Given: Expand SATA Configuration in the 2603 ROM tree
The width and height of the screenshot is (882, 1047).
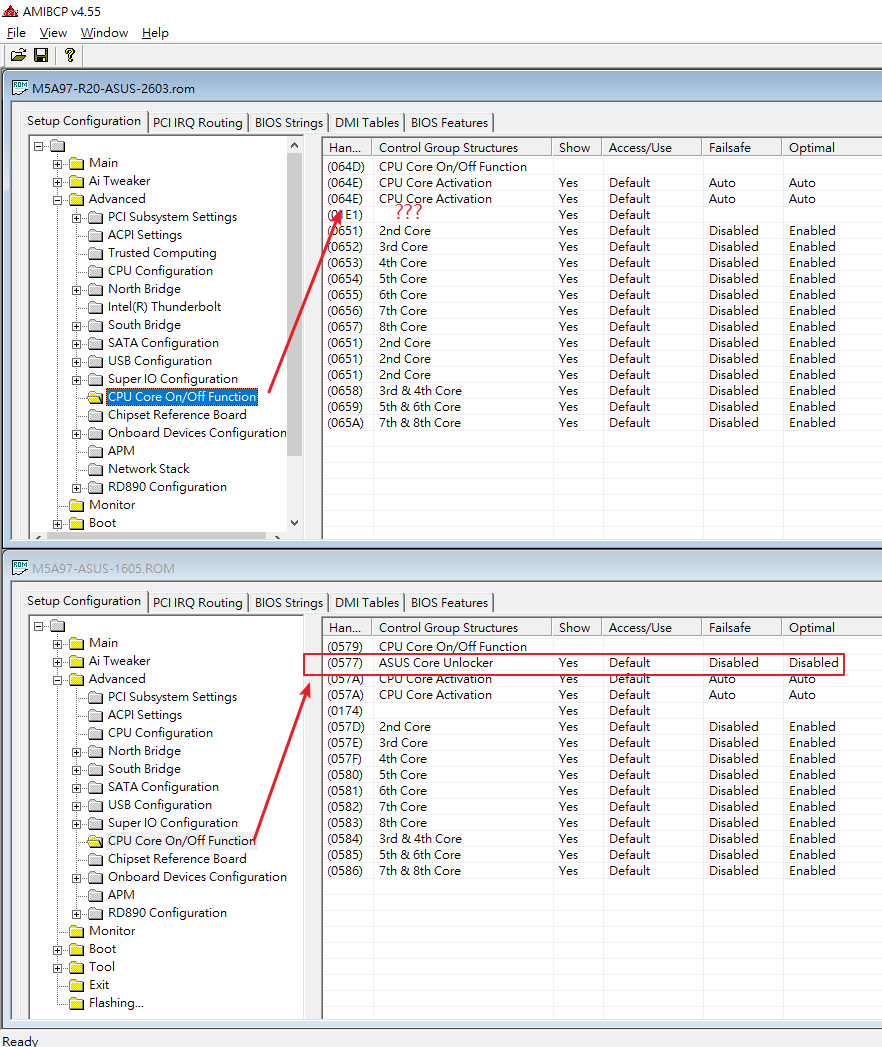Looking at the screenshot, I should pyautogui.click(x=76, y=344).
